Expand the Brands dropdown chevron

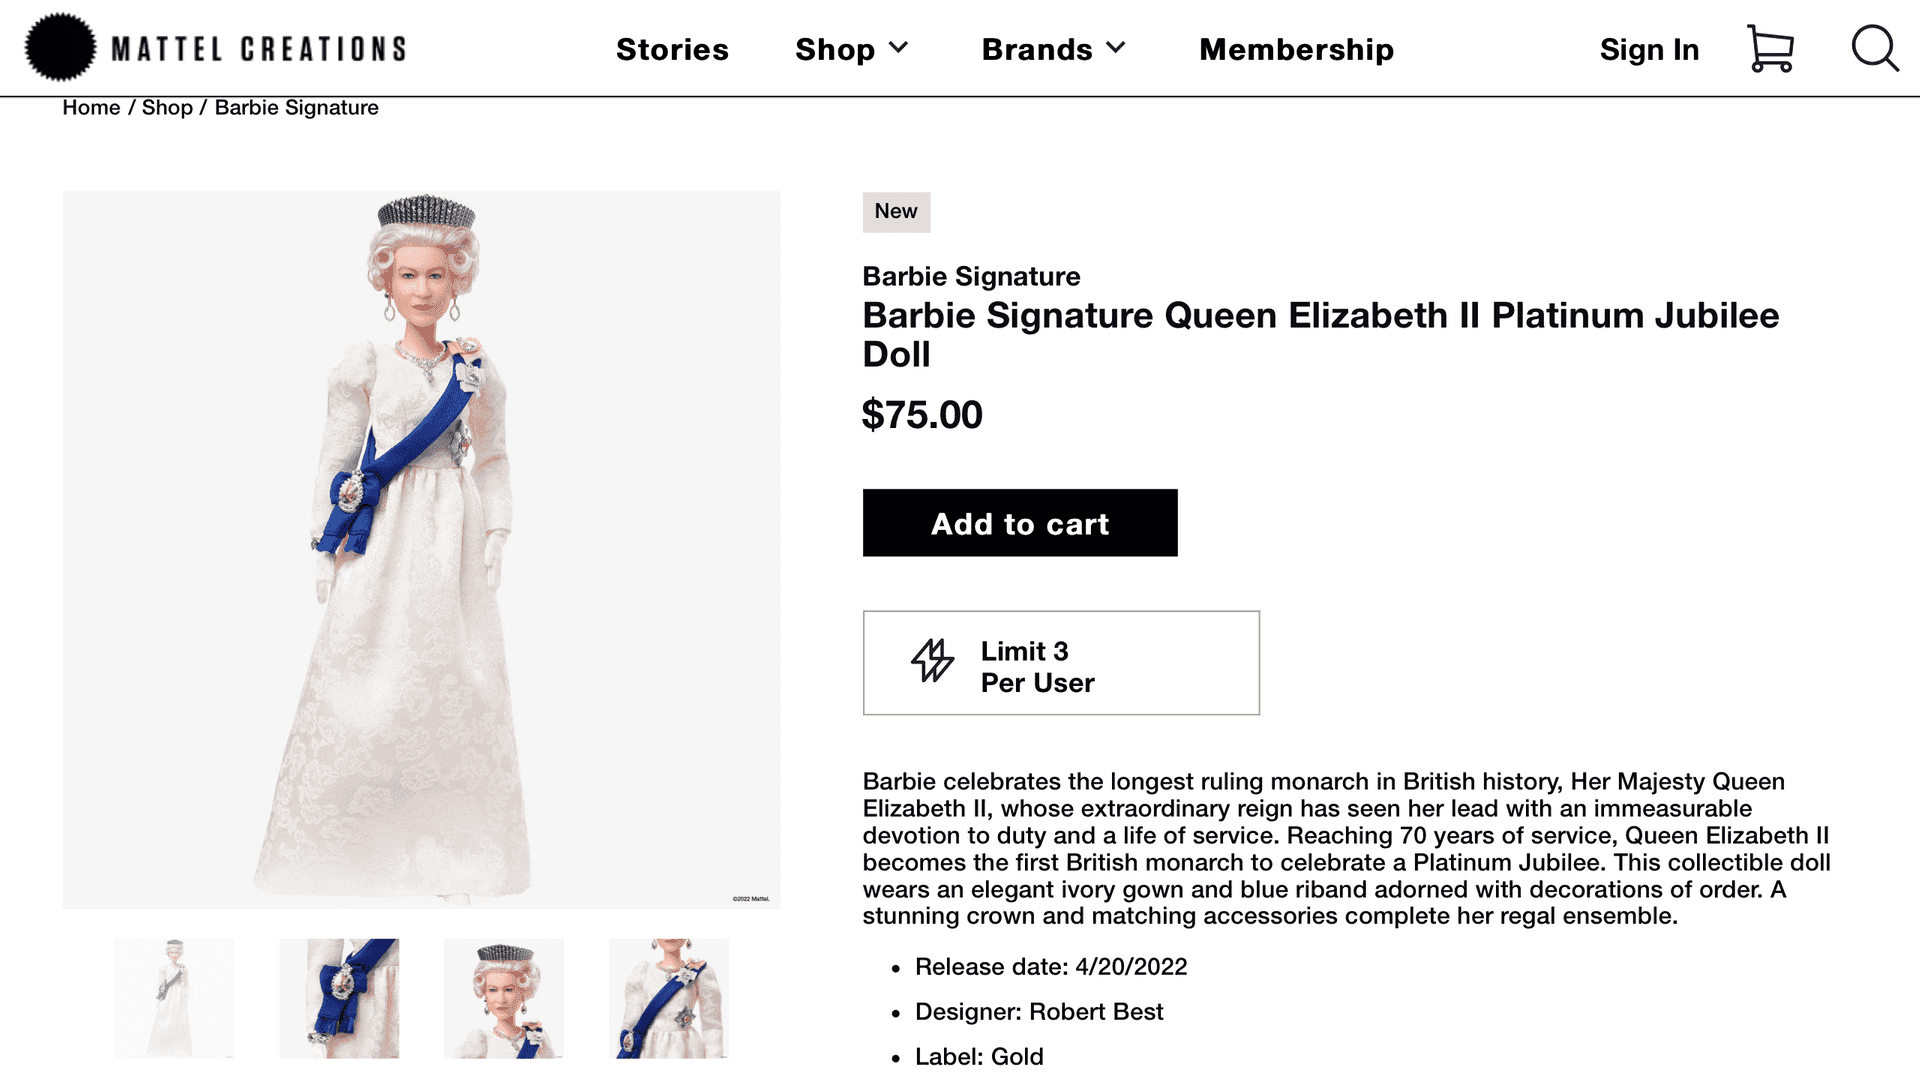click(x=1117, y=48)
